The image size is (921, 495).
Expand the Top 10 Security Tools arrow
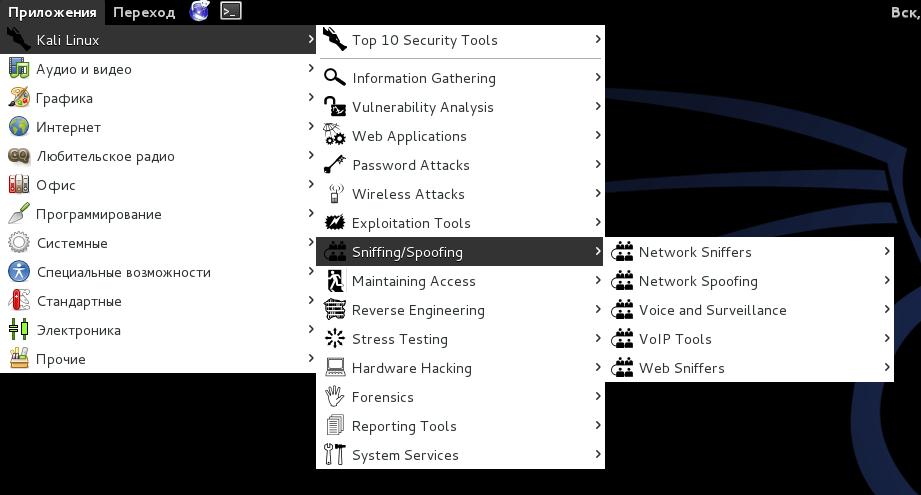point(598,40)
